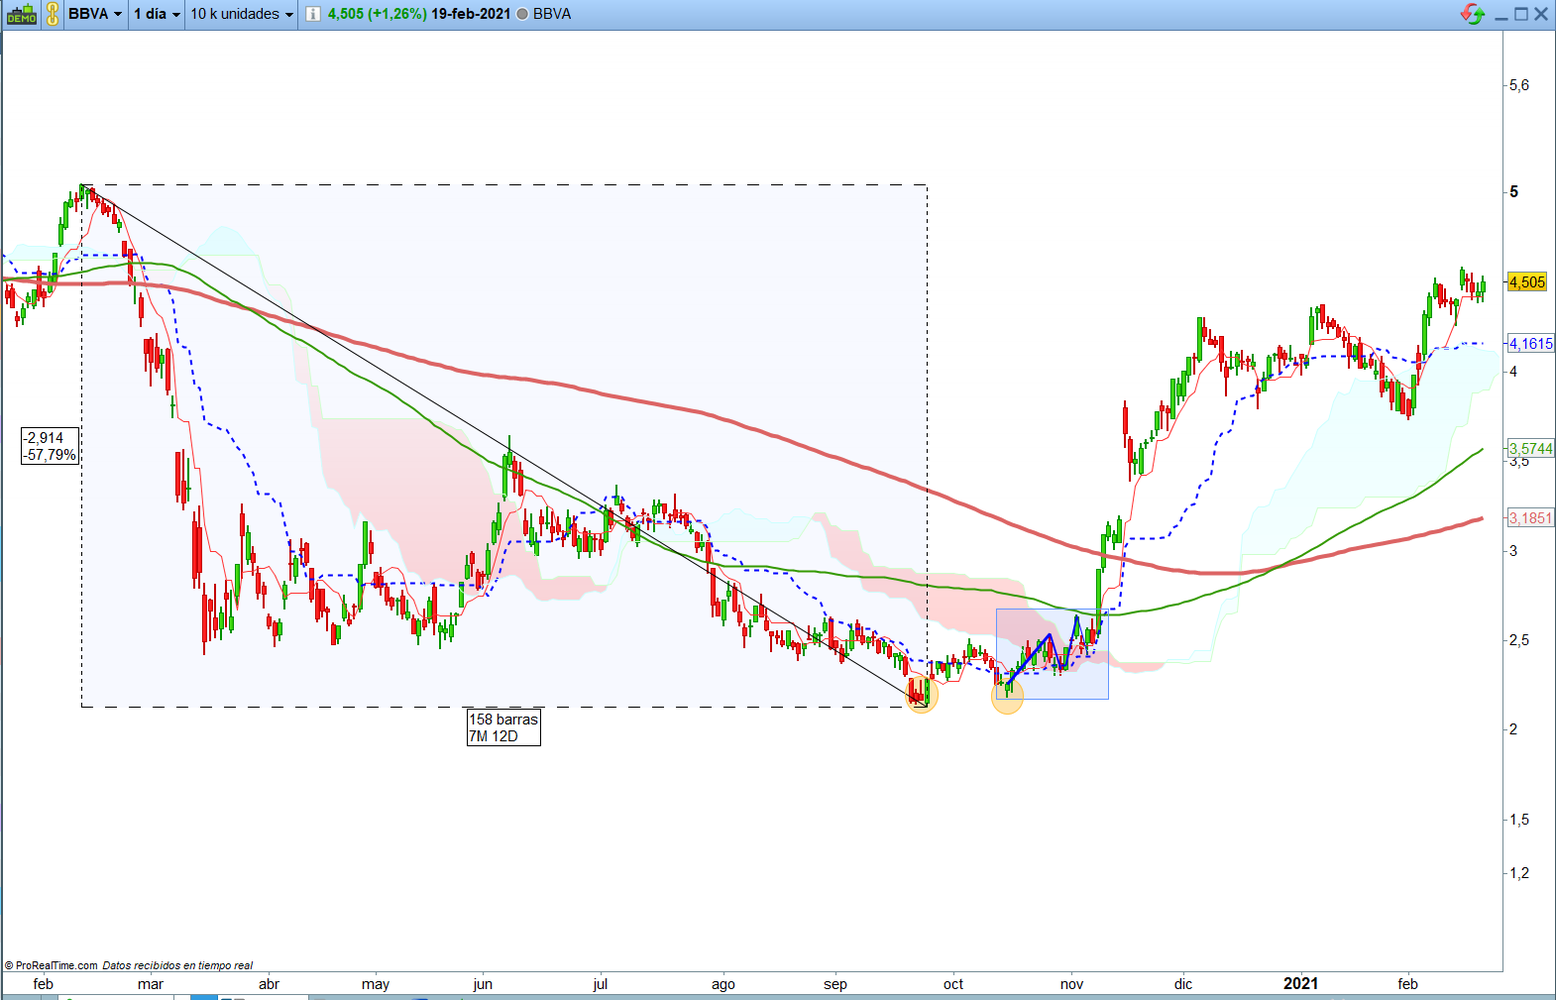Click the 'mar' month on the time axis
The width and height of the screenshot is (1556, 1000).
[150, 984]
